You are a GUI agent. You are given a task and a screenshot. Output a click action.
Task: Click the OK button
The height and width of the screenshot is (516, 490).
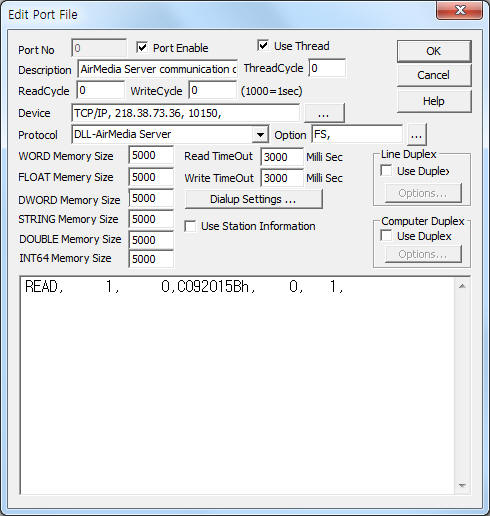coord(434,51)
